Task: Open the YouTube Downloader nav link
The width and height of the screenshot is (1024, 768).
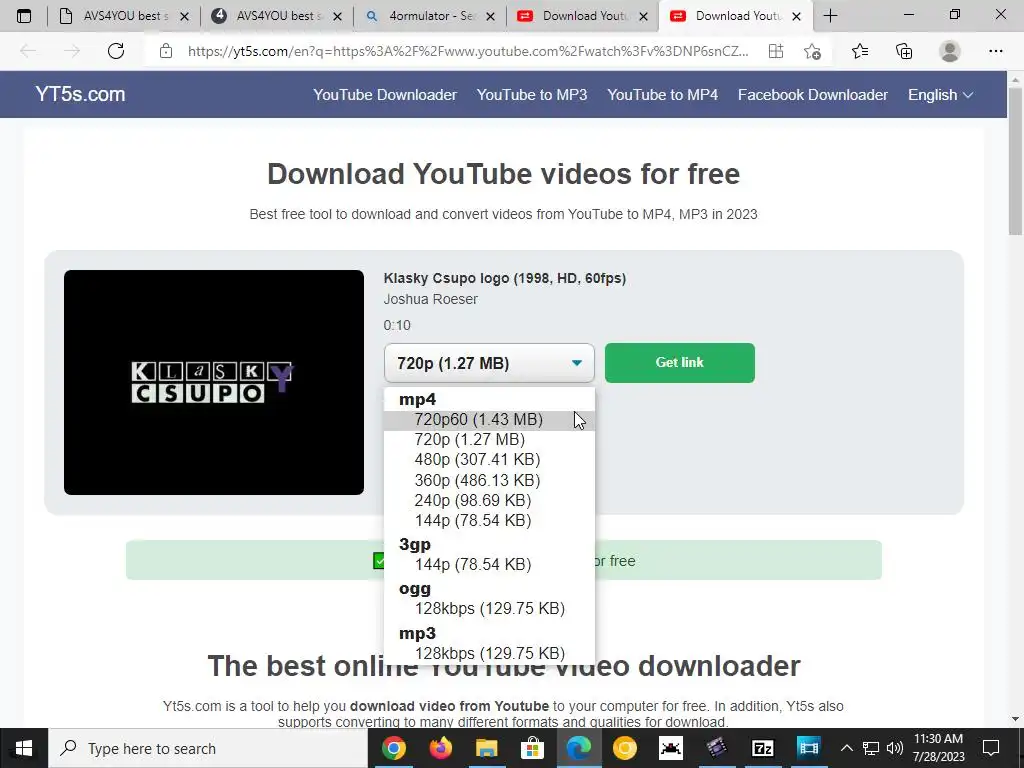Action: [385, 95]
